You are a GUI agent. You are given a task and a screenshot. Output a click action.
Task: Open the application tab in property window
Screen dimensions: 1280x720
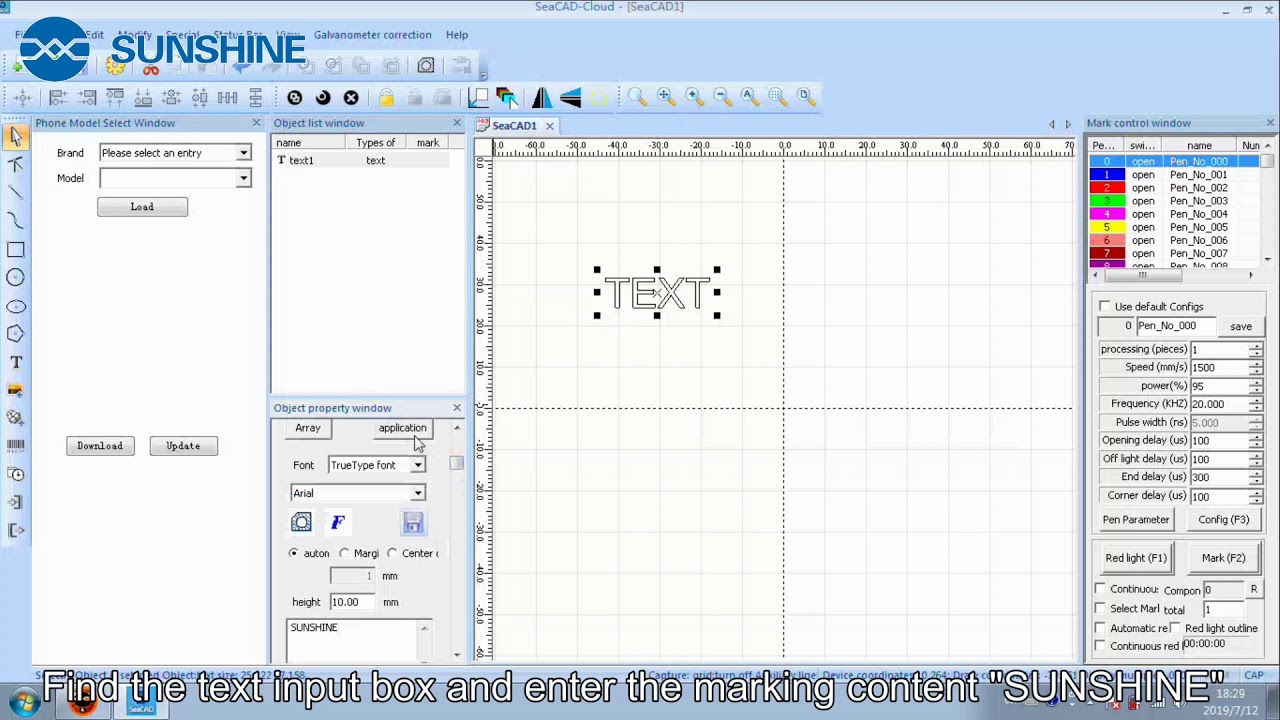point(402,428)
